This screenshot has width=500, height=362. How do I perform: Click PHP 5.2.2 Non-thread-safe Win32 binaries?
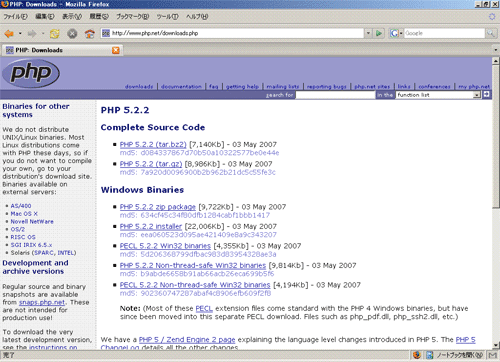point(193,266)
